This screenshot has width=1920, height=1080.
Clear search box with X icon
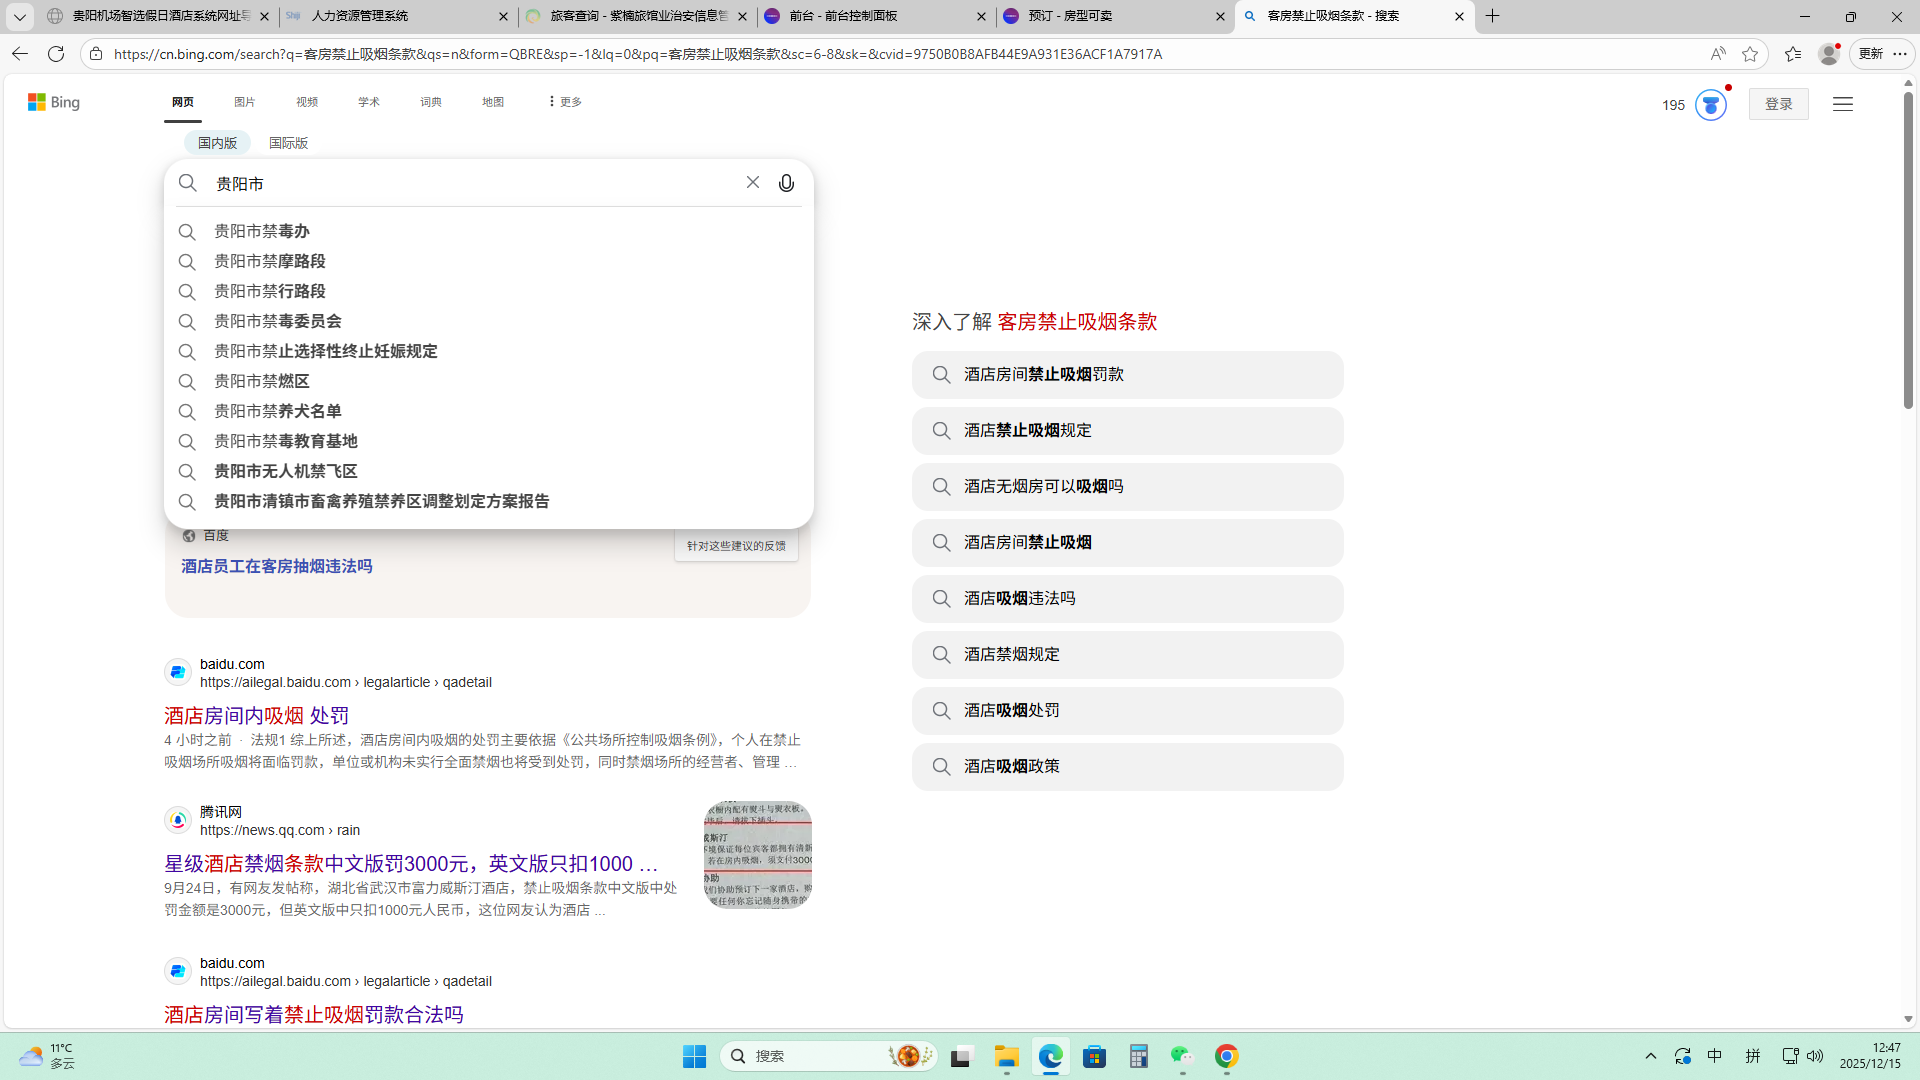(x=752, y=182)
